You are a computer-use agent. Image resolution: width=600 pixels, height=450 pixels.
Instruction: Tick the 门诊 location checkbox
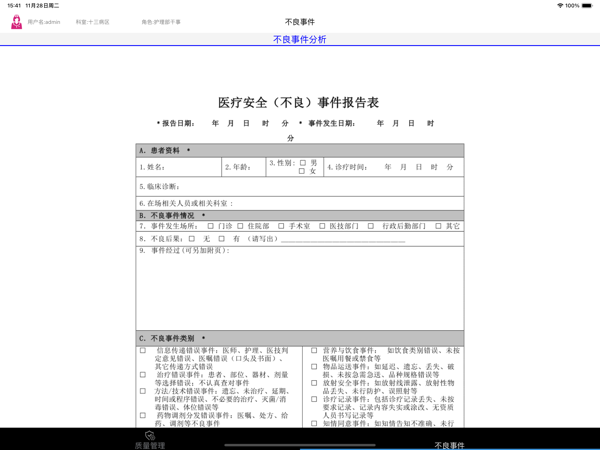click(x=211, y=226)
